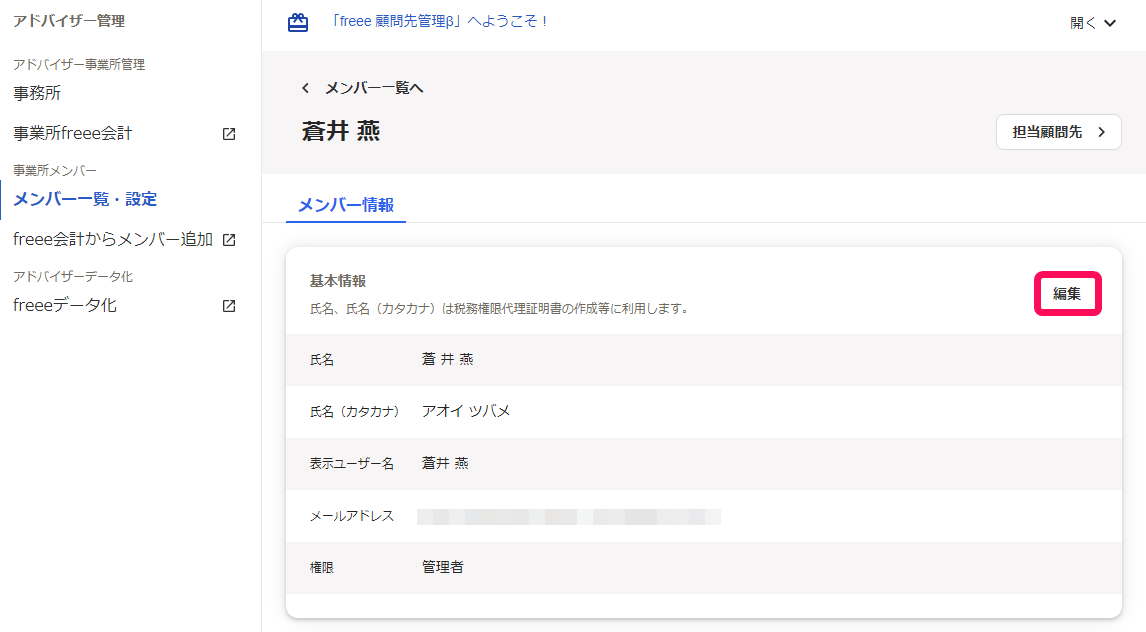Click the 権限 field label
Image resolution: width=1146 pixels, height=632 pixels.
[x=322, y=568]
